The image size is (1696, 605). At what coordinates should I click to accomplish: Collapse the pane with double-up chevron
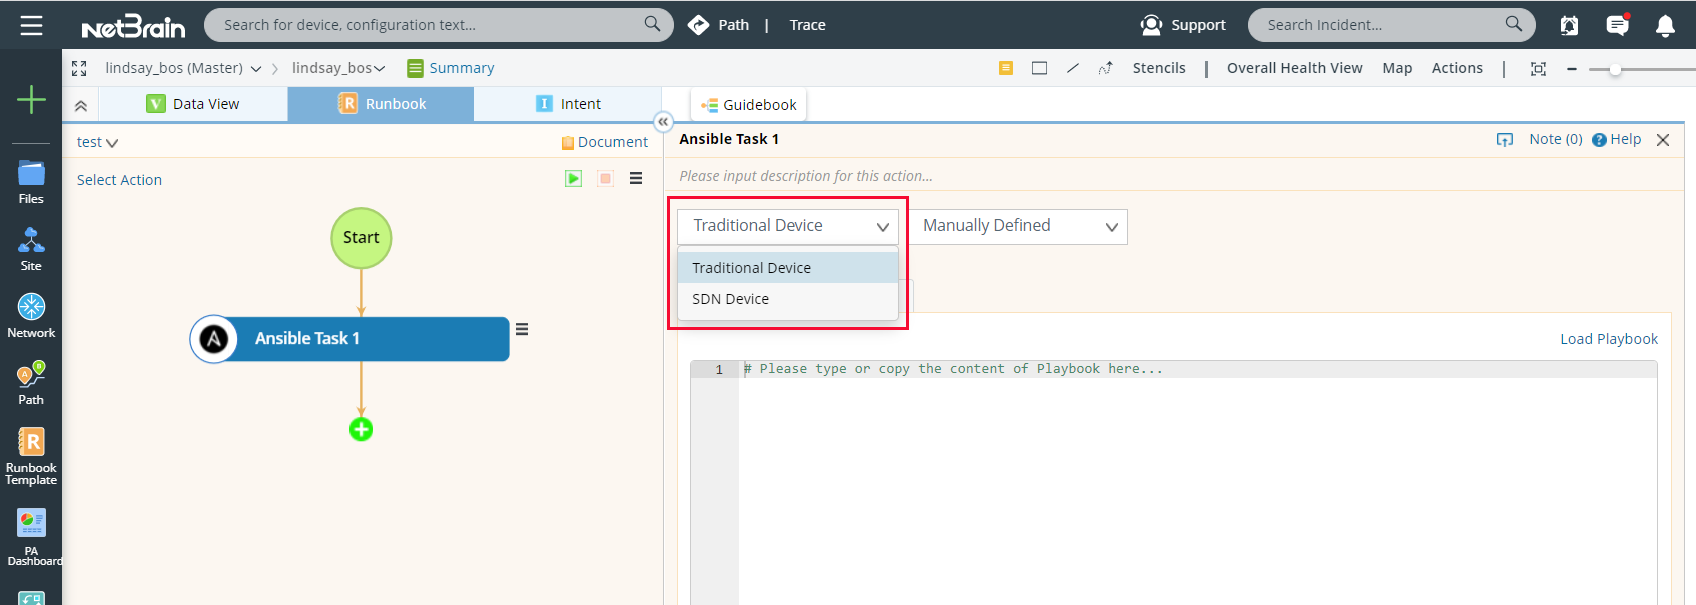click(81, 105)
